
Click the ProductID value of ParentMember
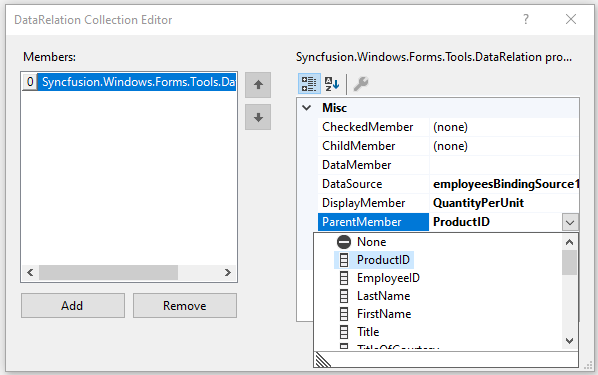[x=461, y=222]
